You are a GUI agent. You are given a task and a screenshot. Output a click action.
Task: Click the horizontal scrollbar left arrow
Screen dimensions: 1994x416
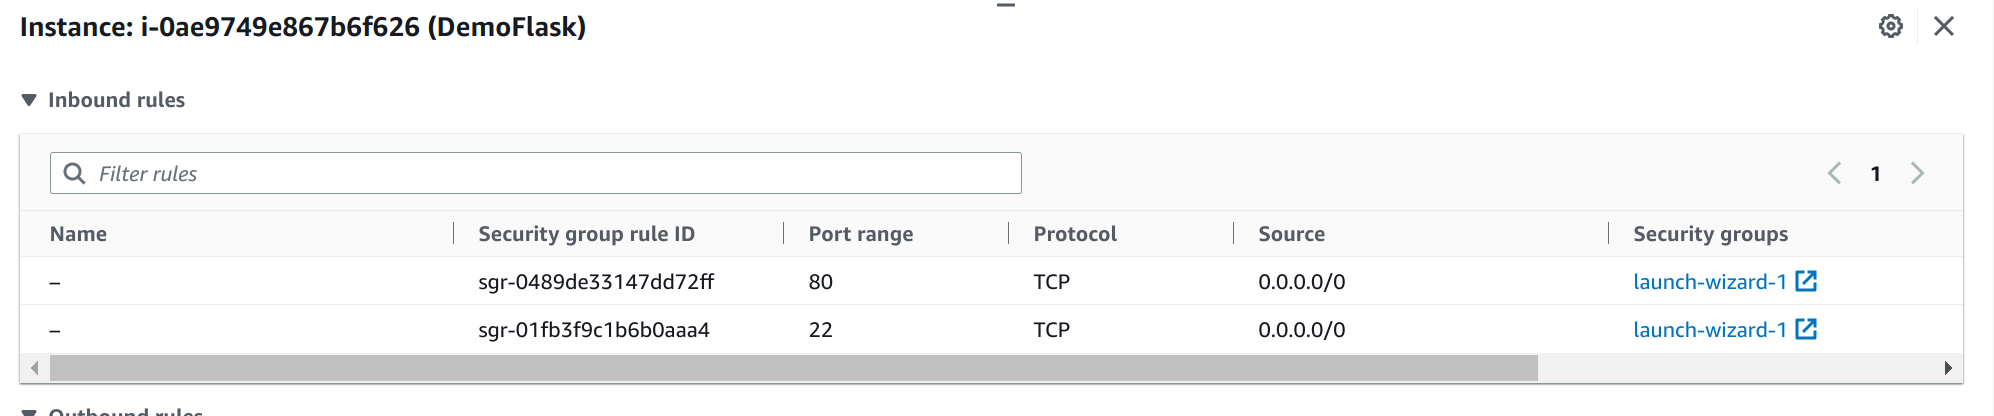[x=35, y=368]
